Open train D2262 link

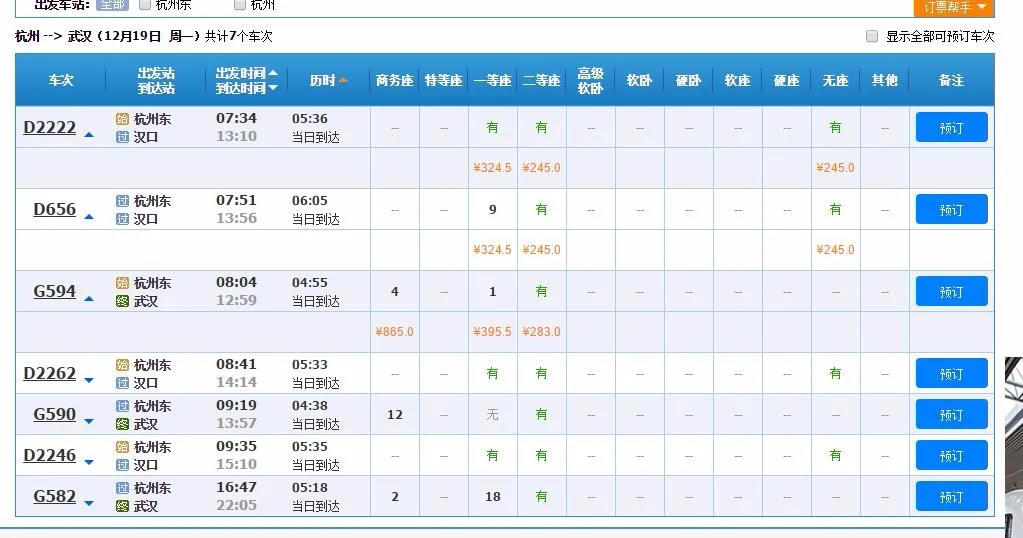pos(50,374)
